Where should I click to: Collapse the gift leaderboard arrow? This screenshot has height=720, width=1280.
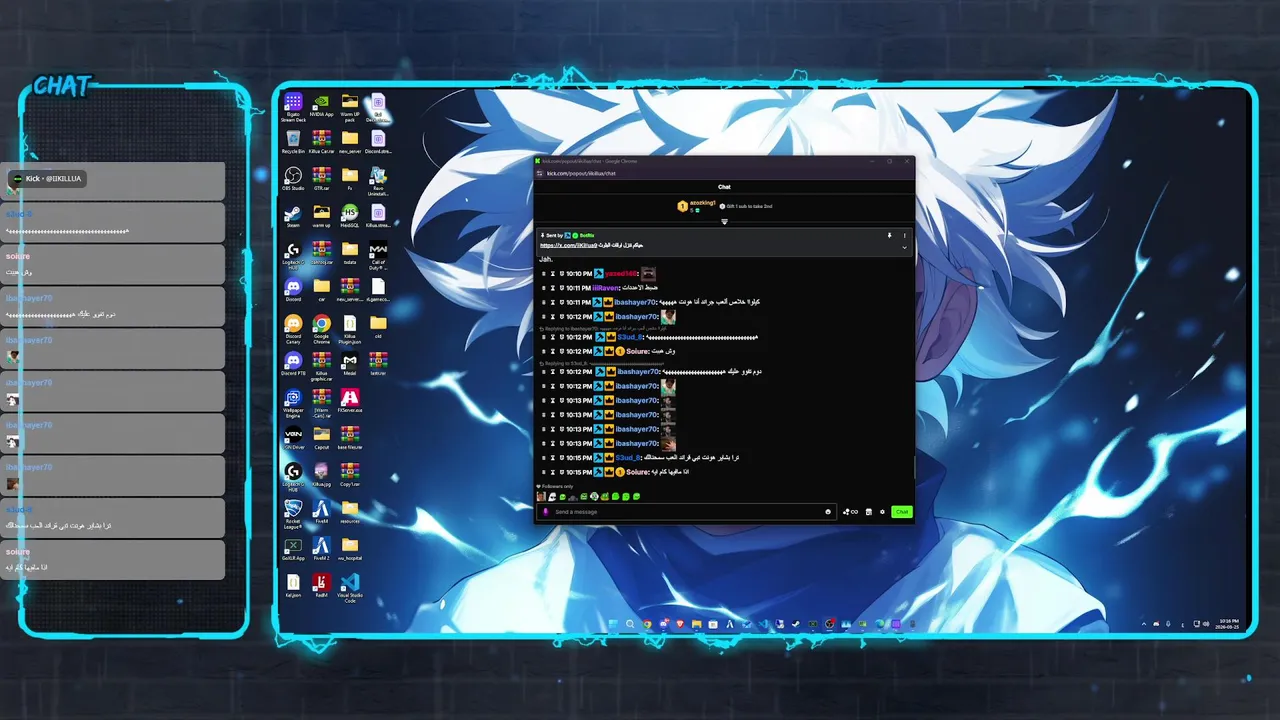click(x=724, y=222)
